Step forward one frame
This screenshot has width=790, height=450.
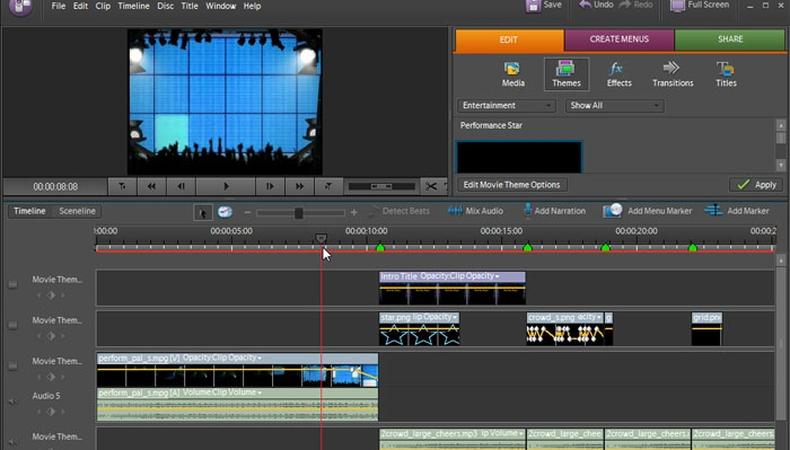[x=270, y=186]
